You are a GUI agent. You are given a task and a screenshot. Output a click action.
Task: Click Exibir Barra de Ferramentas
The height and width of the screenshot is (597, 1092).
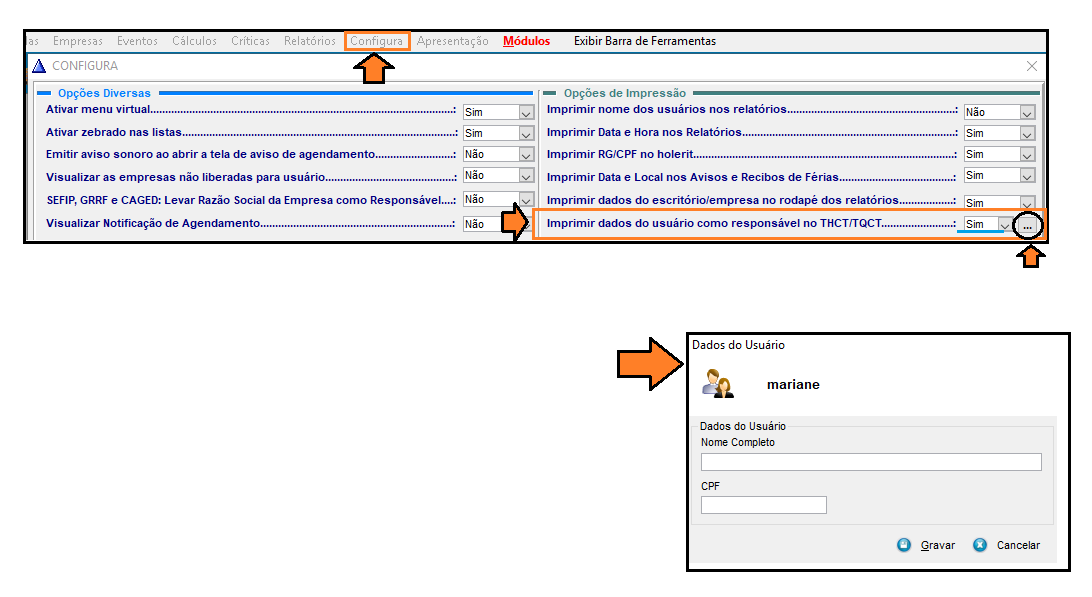click(x=645, y=41)
